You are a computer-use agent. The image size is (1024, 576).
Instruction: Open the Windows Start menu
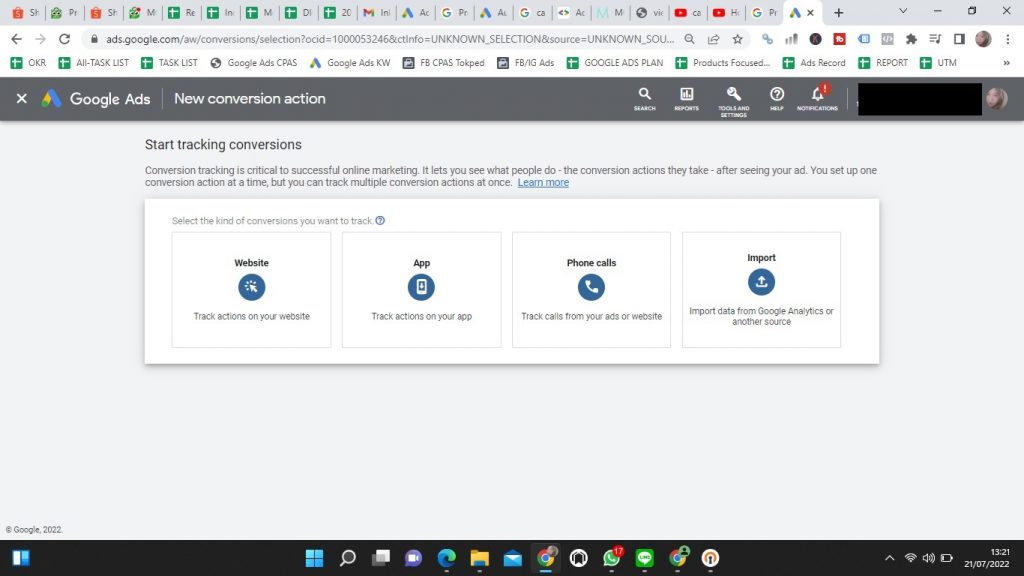(21, 558)
